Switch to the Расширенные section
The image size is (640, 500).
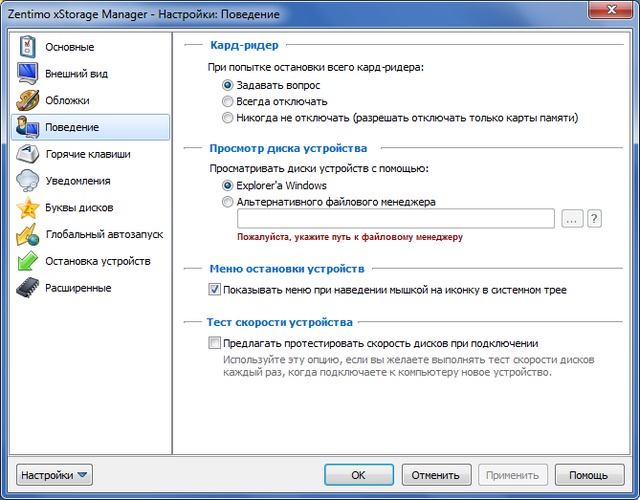pyautogui.click(x=90, y=288)
